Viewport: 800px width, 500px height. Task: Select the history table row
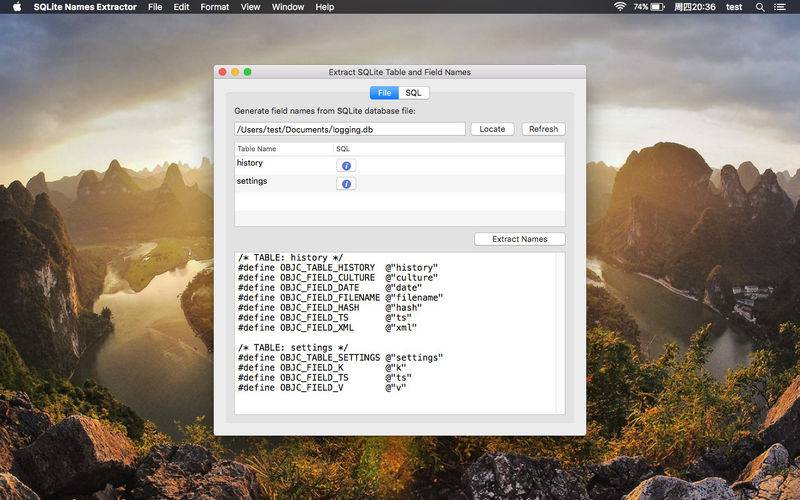pyautogui.click(x=399, y=165)
